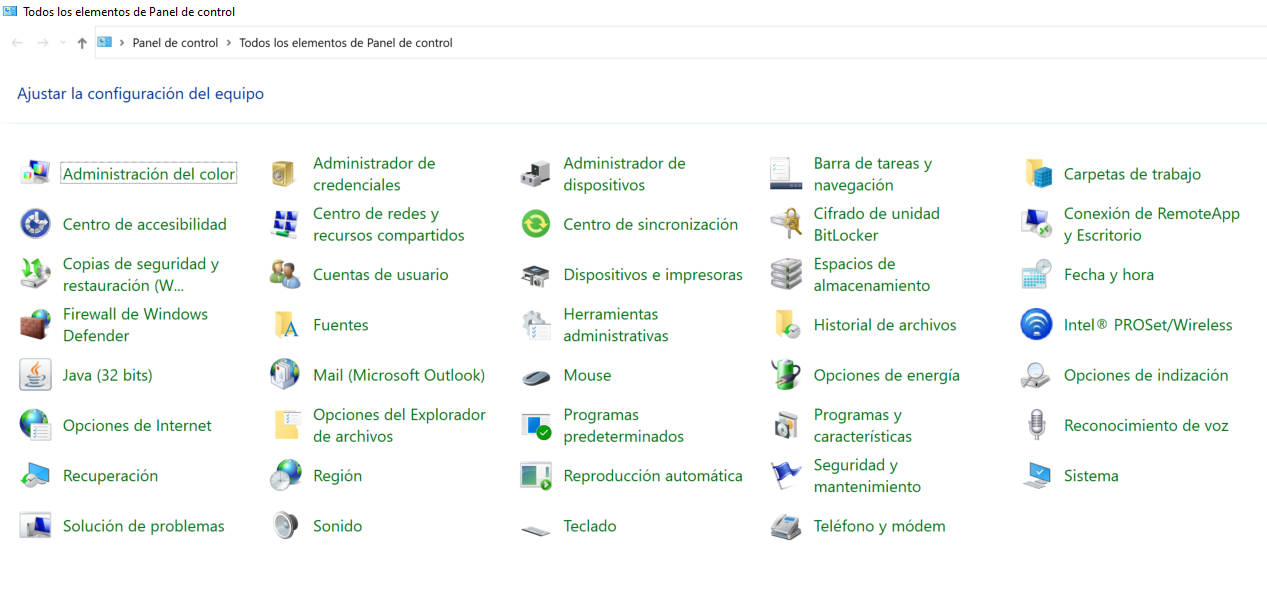Image resolution: width=1267 pixels, height=597 pixels.
Task: Click the Centro de accesibilidad icon
Action: (x=35, y=224)
